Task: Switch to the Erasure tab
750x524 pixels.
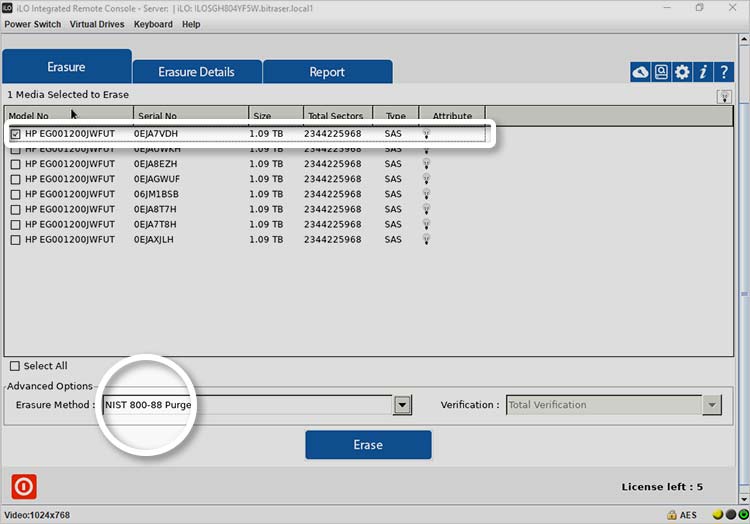Action: click(66, 67)
